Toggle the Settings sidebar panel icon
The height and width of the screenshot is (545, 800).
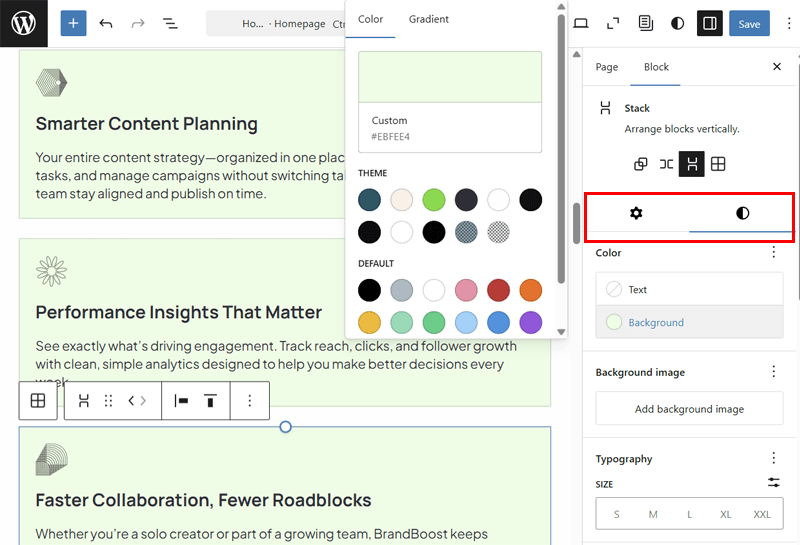pos(709,24)
